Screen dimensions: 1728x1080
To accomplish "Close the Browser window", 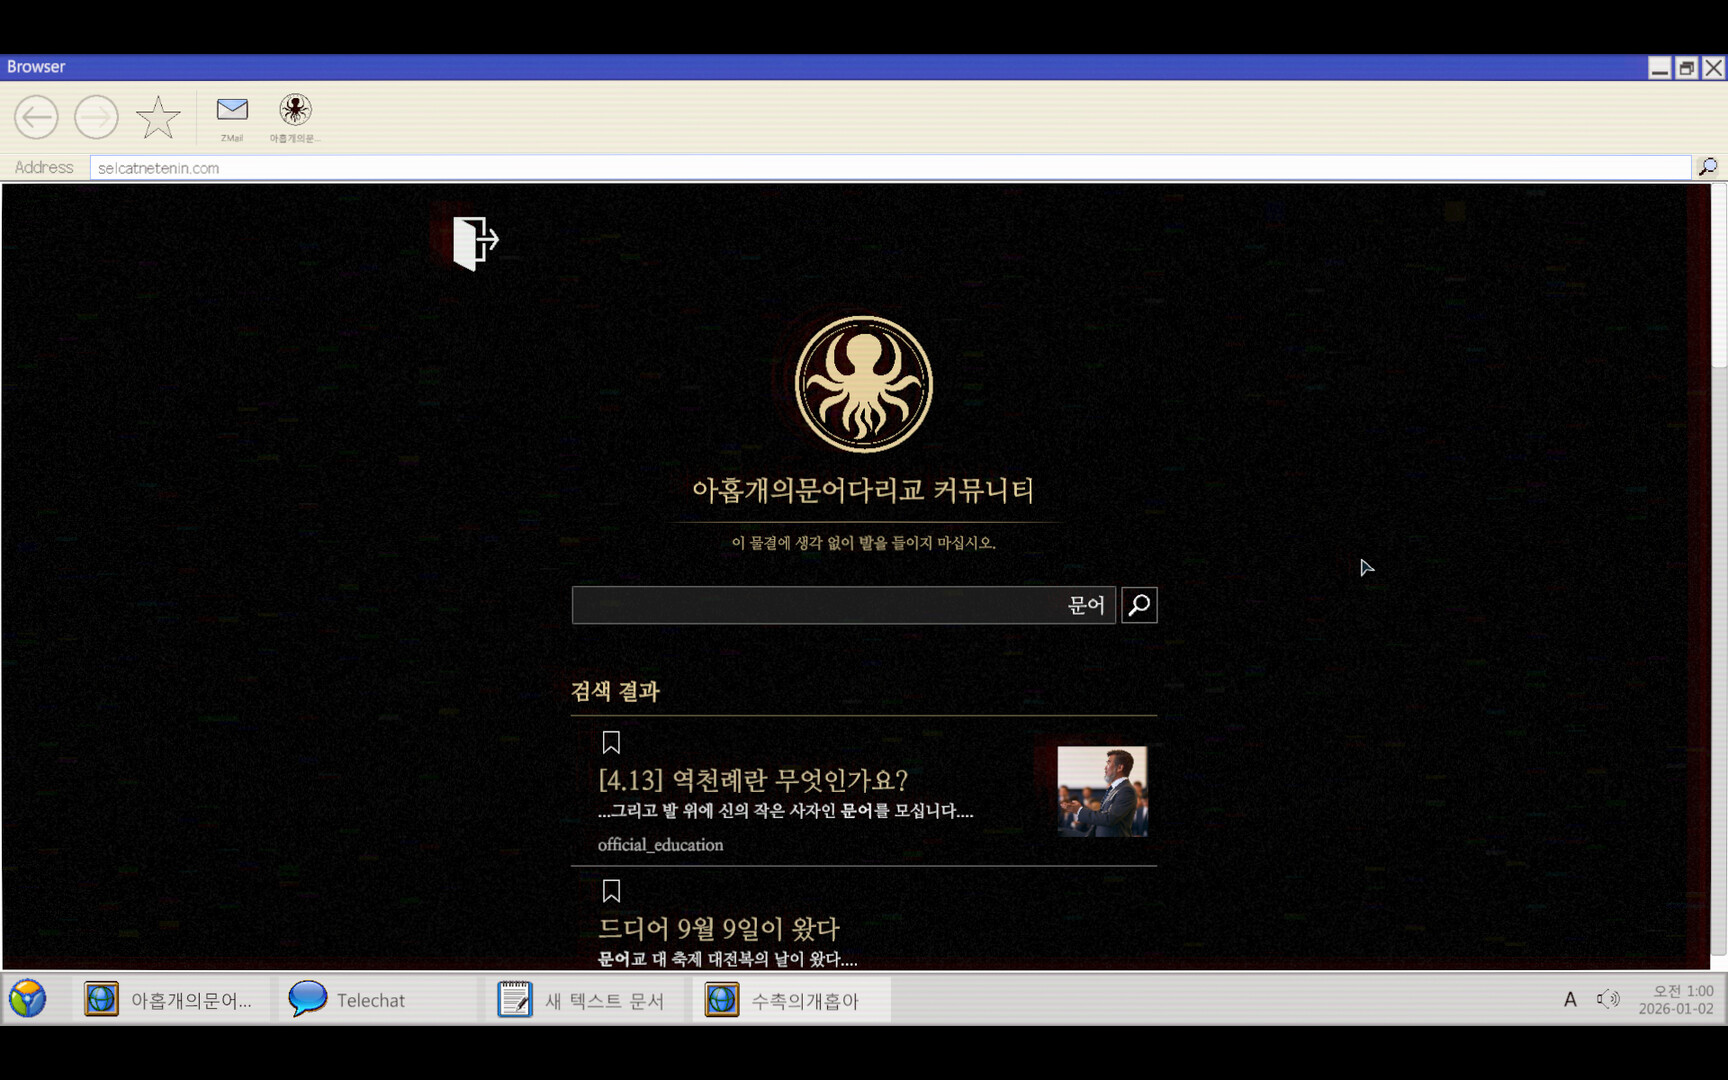I will (x=1714, y=67).
